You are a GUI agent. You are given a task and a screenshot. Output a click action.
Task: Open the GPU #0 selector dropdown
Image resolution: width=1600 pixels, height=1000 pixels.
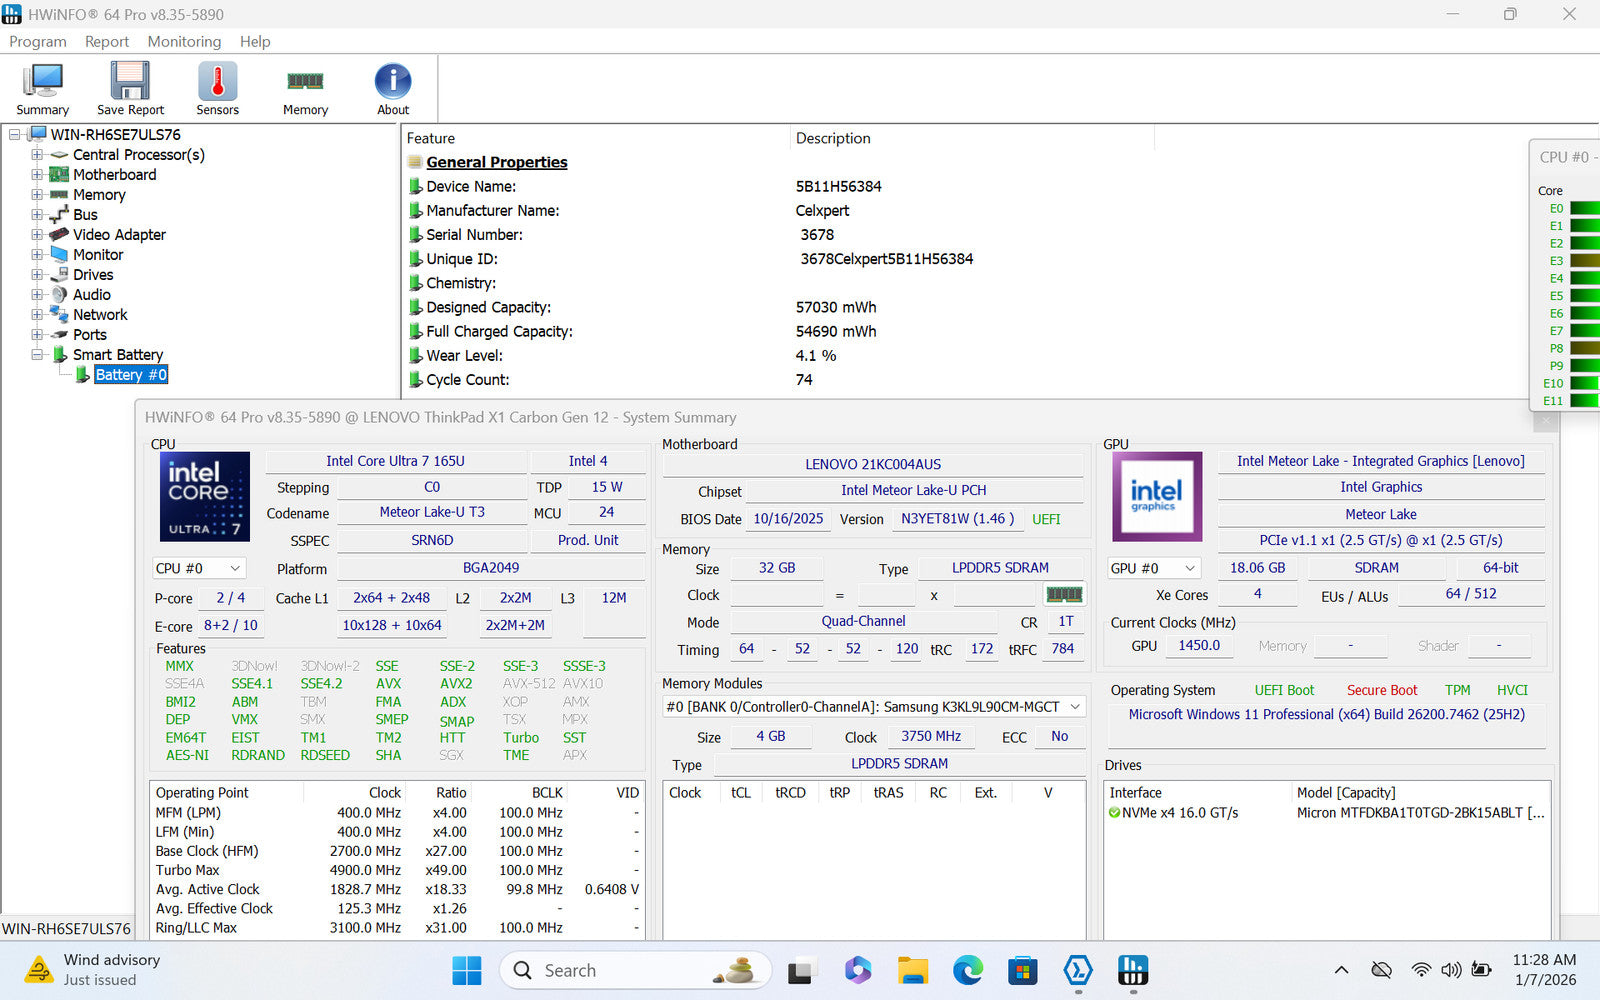pyautogui.click(x=1153, y=568)
